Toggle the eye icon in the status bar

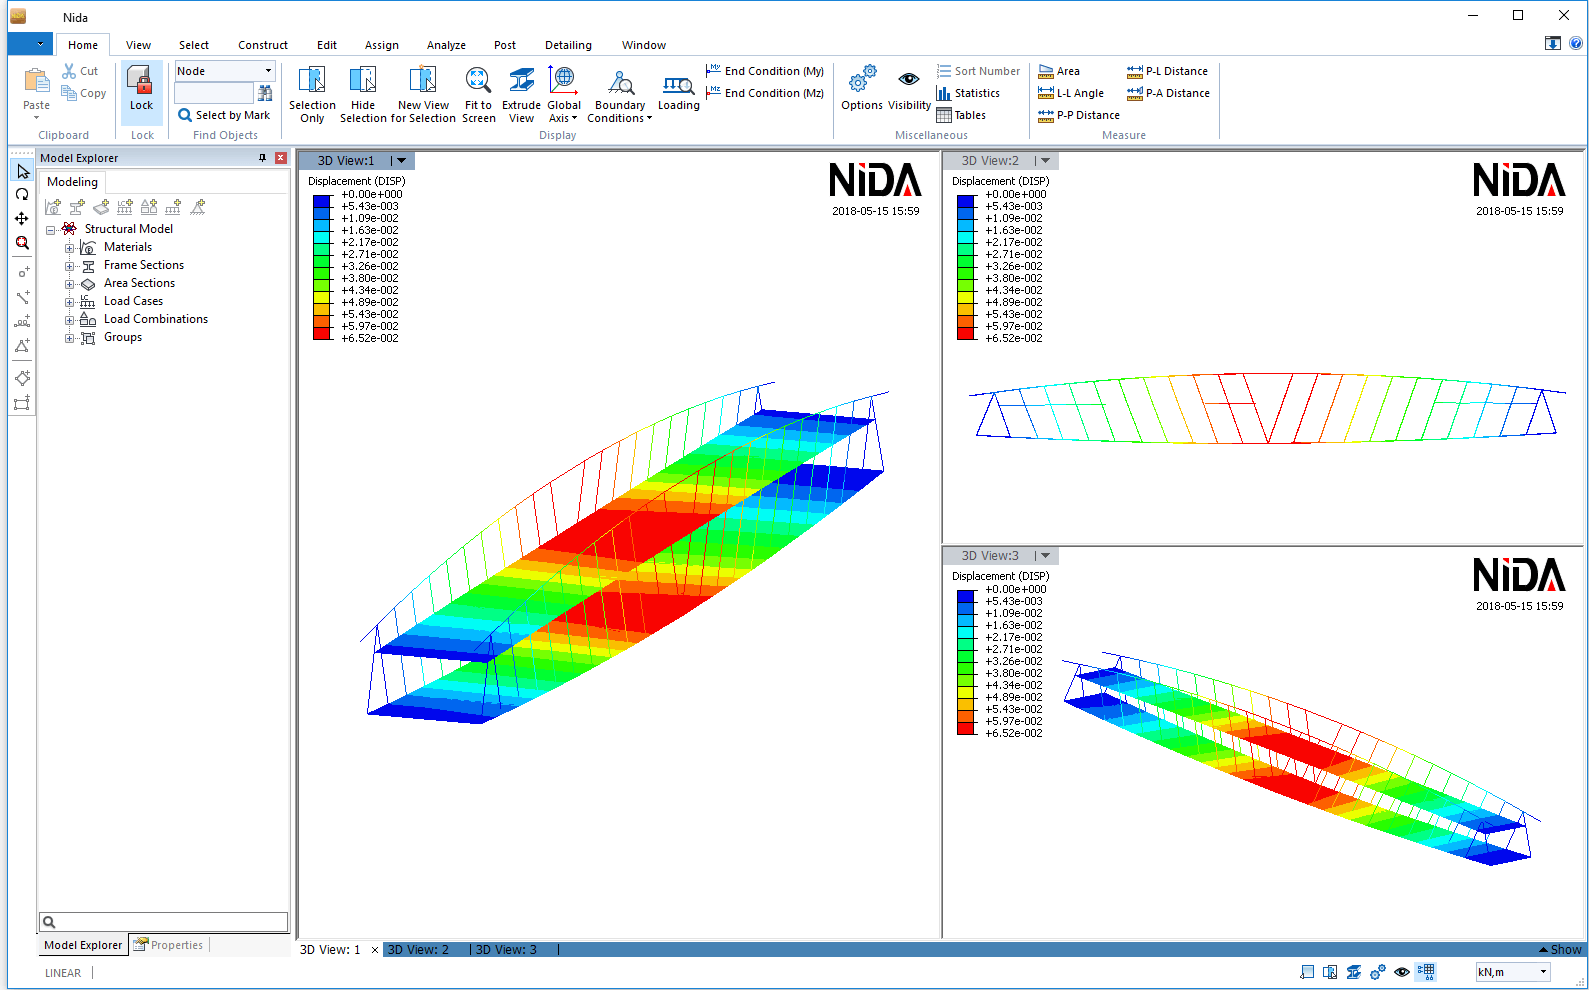pos(1402,972)
